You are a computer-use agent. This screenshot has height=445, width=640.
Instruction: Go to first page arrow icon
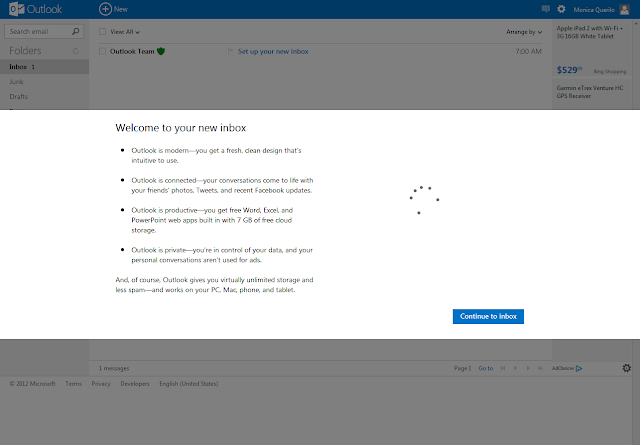pyautogui.click(x=503, y=368)
